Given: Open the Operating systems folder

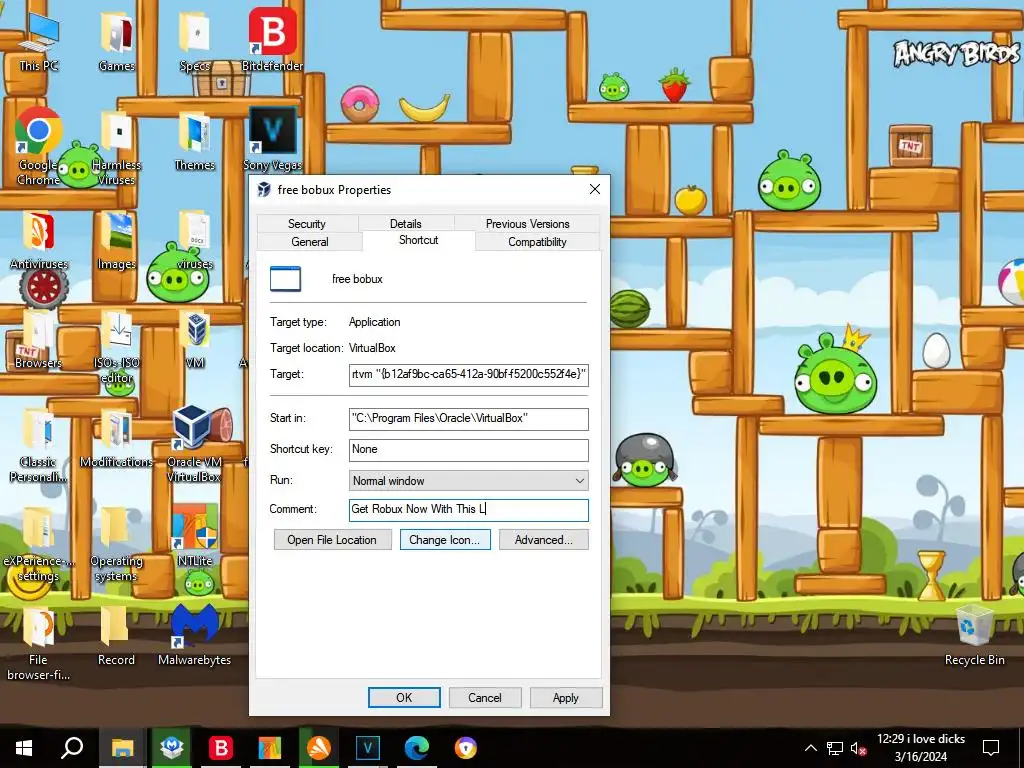Looking at the screenshot, I should pyautogui.click(x=116, y=545).
